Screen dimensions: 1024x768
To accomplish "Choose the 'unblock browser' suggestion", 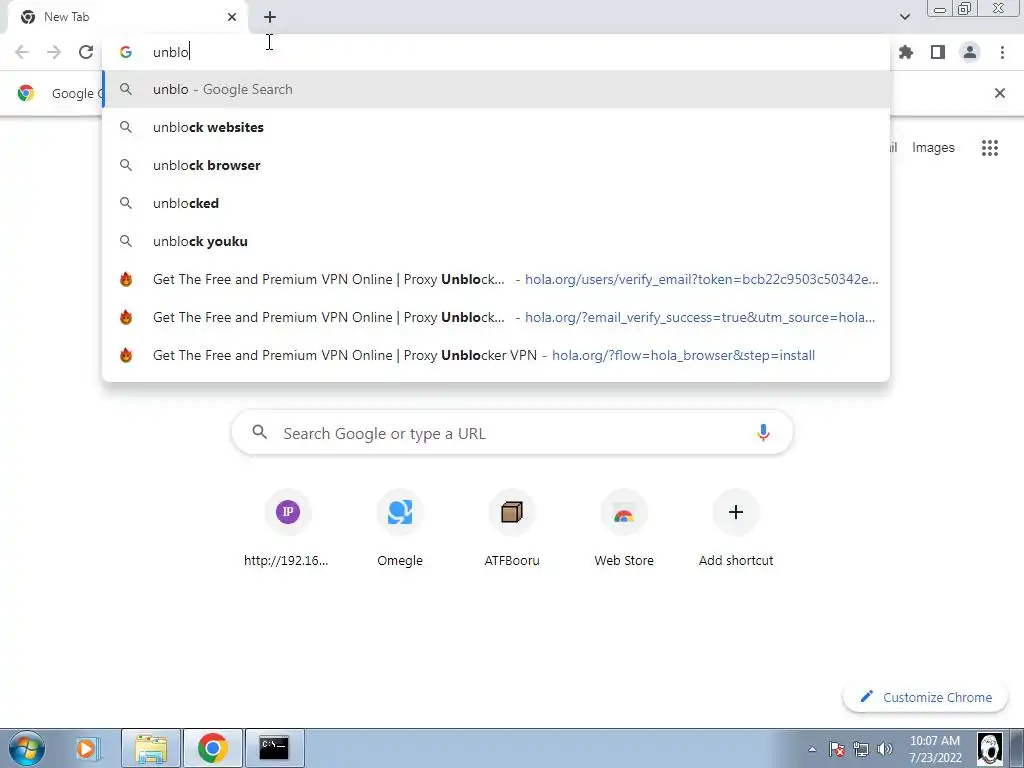I will pos(496,165).
